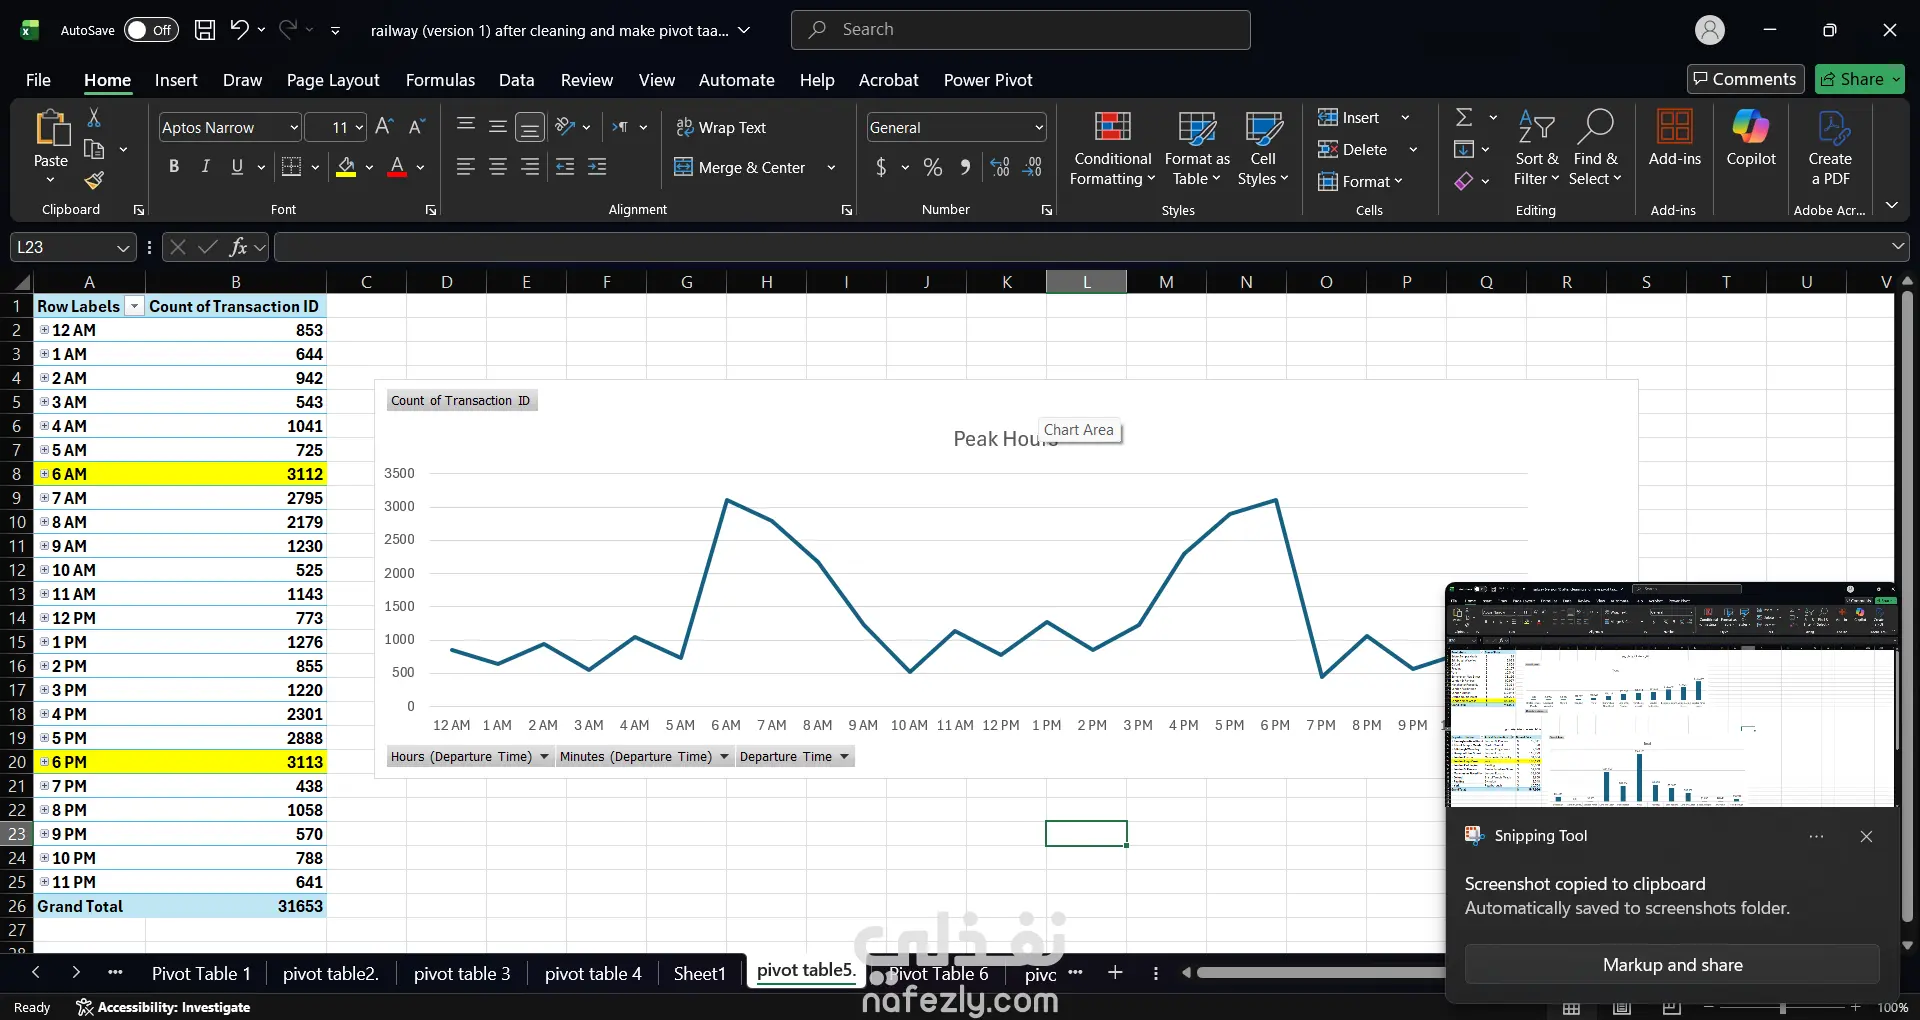Open Hours (Departure Time) field dropdown
1920x1020 pixels.
(x=544, y=757)
